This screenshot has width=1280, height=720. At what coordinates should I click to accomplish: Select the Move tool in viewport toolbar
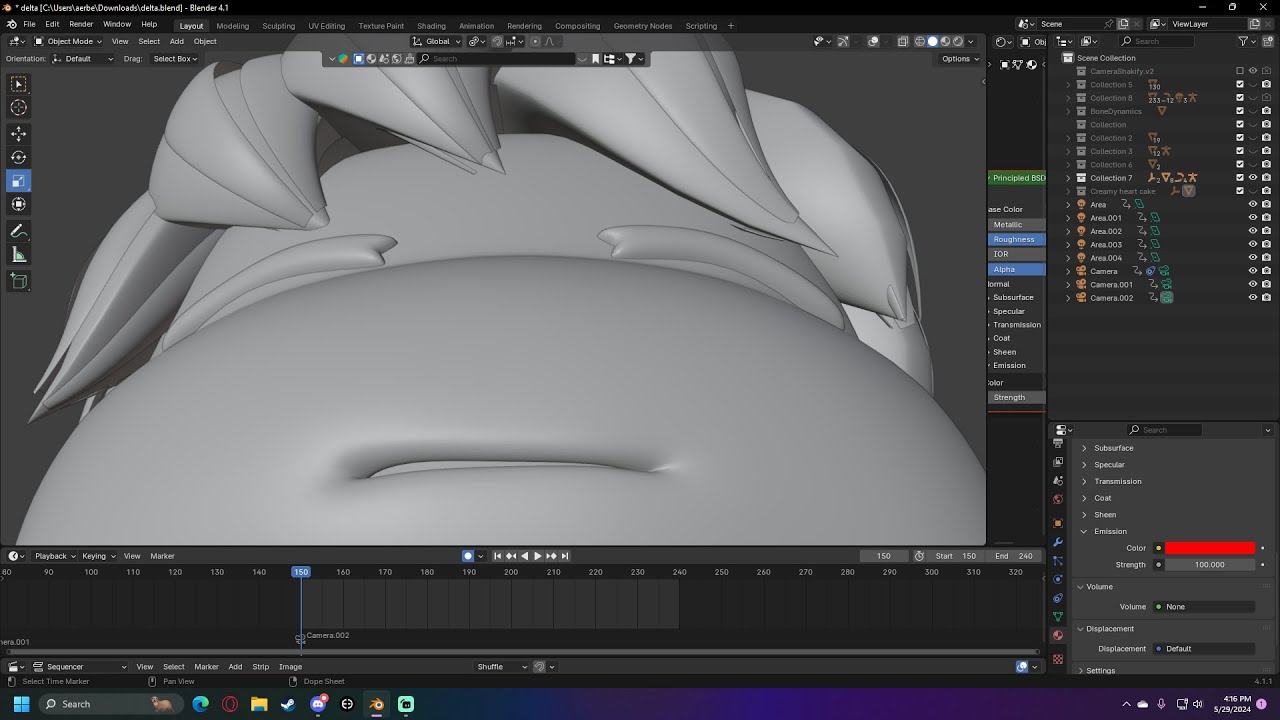tap(19, 133)
